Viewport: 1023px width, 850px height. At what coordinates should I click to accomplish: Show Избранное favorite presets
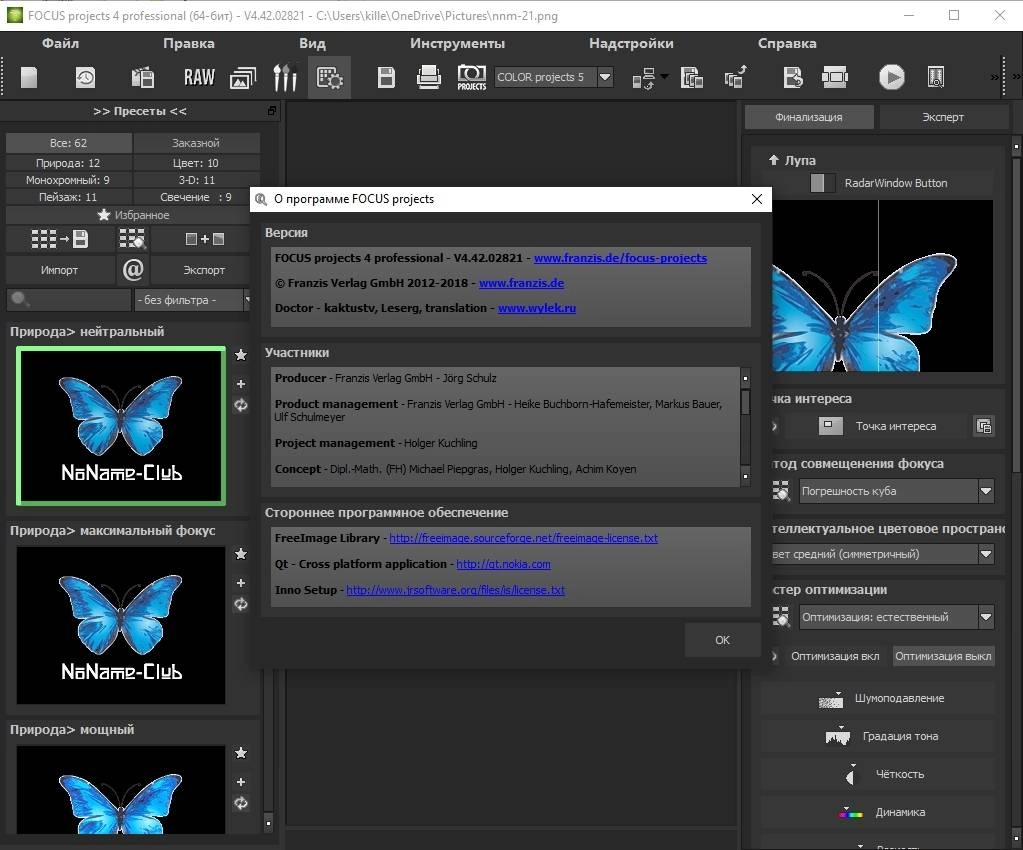(x=133, y=215)
